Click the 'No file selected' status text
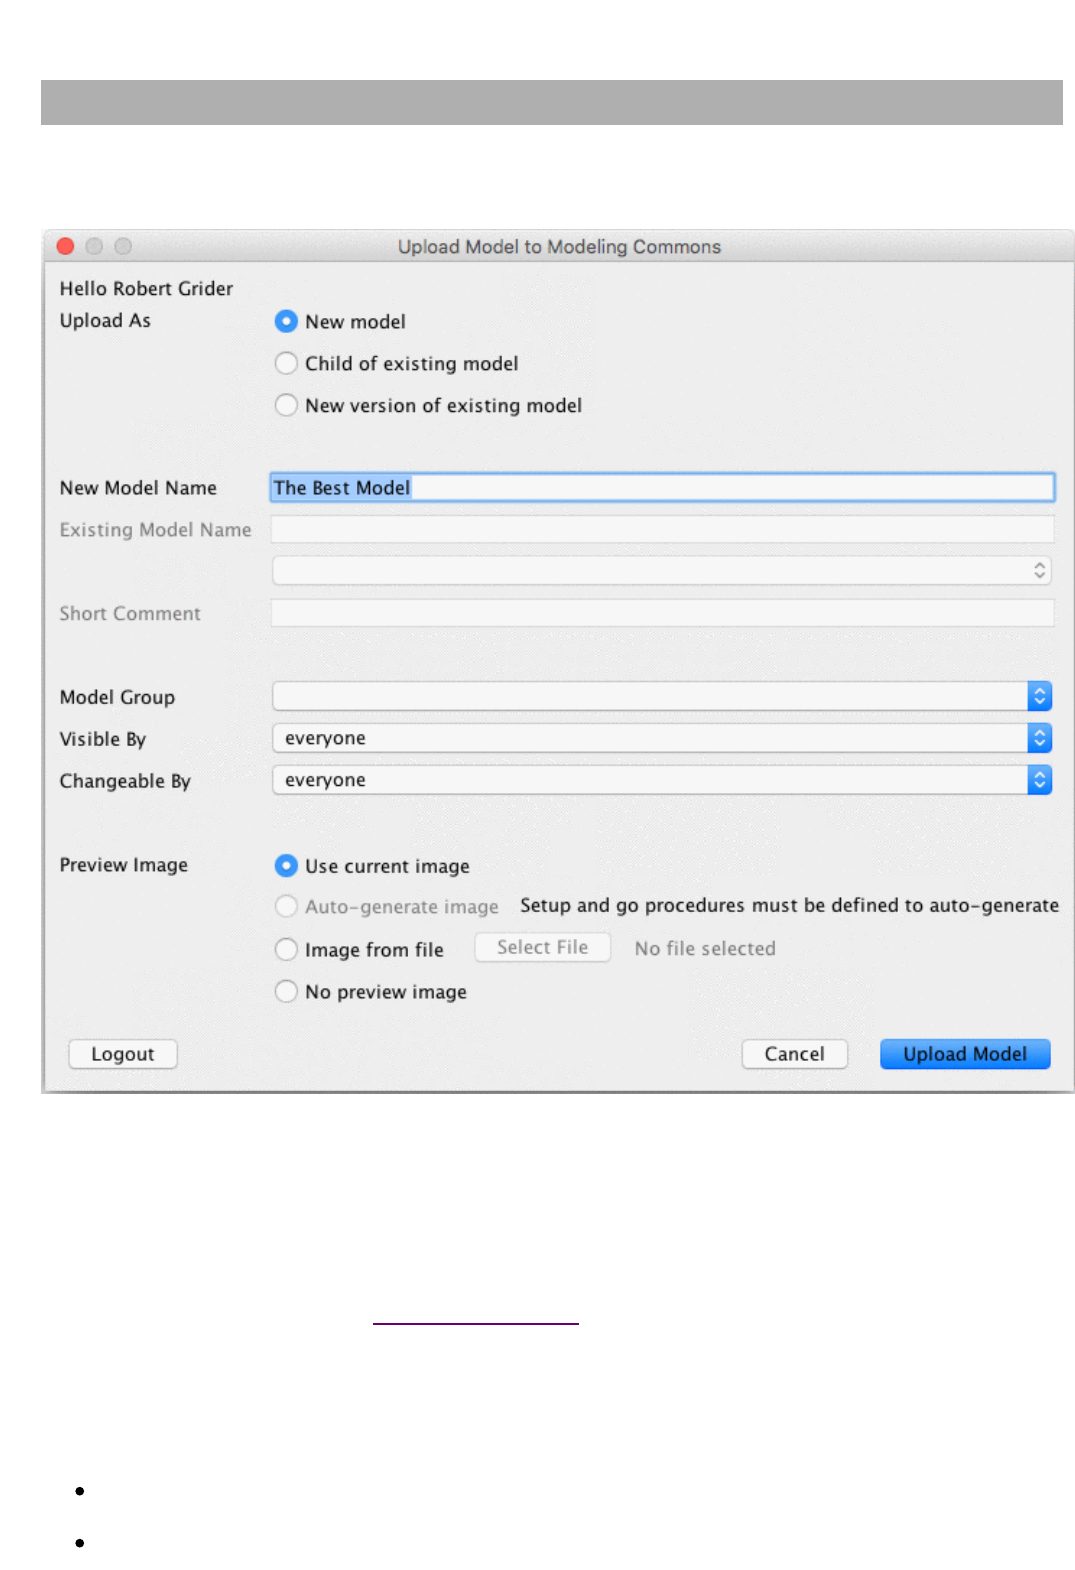 pos(705,948)
